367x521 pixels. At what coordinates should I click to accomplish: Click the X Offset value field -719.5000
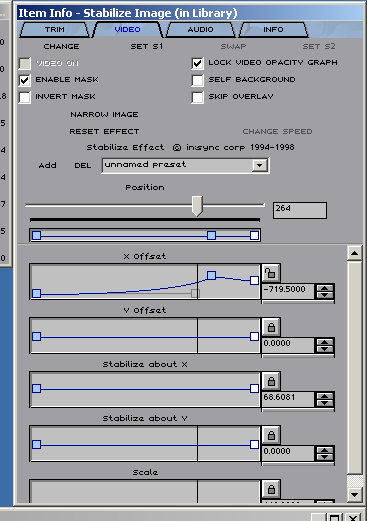288,292
